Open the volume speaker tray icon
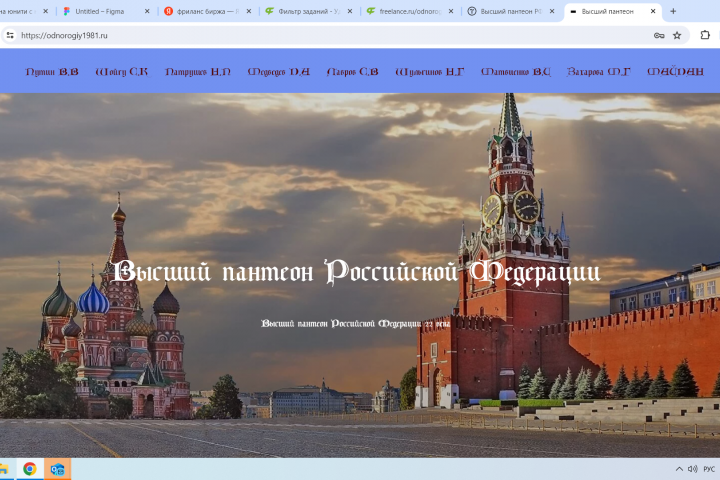Screen dimensions: 720x480 pyautogui.click(x=692, y=469)
